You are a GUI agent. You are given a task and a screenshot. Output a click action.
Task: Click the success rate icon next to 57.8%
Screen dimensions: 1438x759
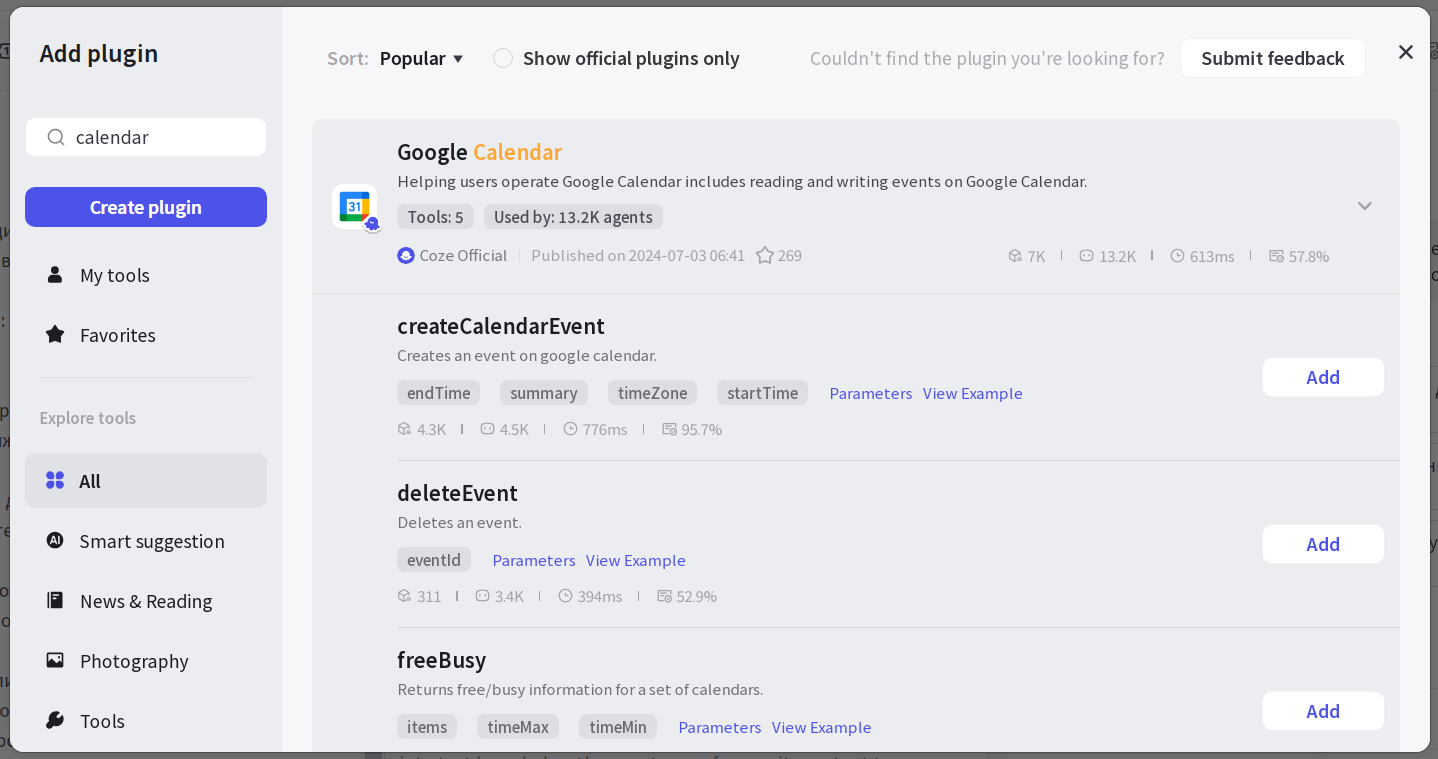(1276, 256)
